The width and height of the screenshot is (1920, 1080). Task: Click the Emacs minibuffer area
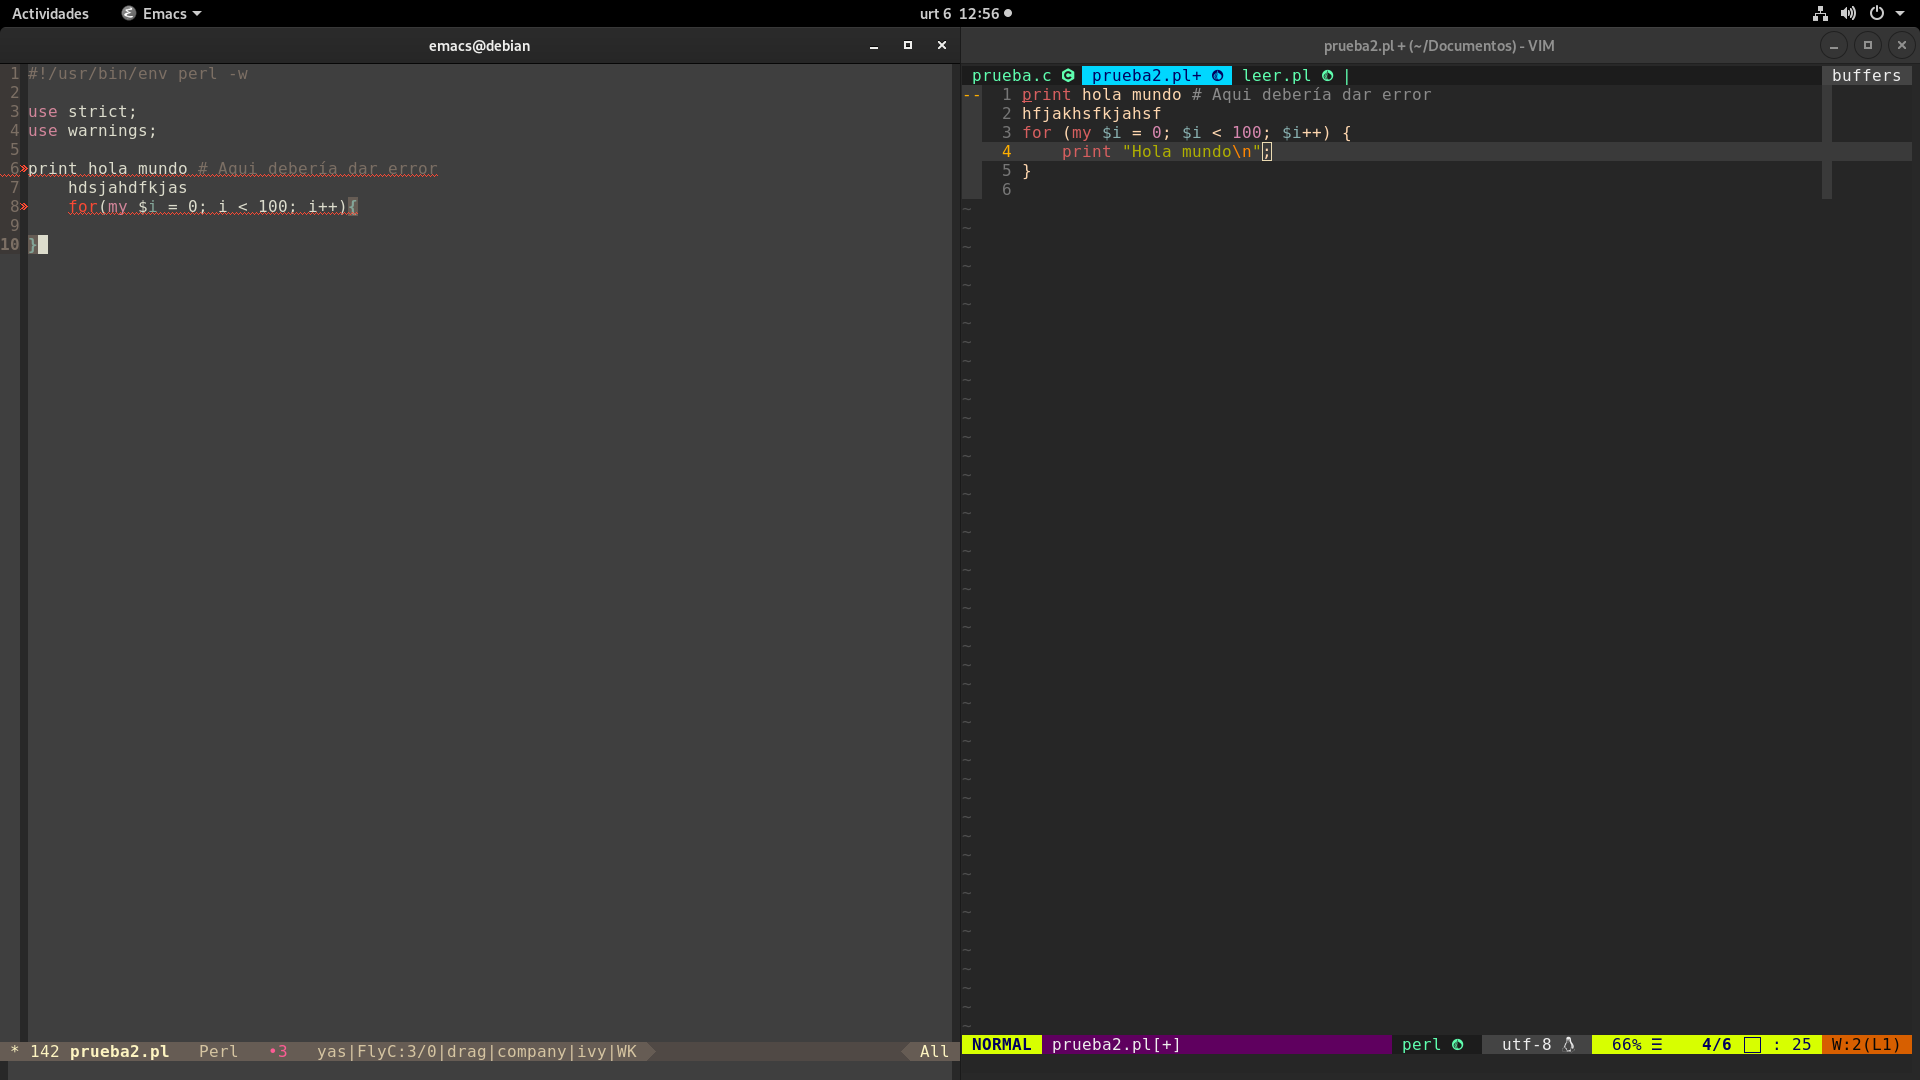coord(480,1070)
